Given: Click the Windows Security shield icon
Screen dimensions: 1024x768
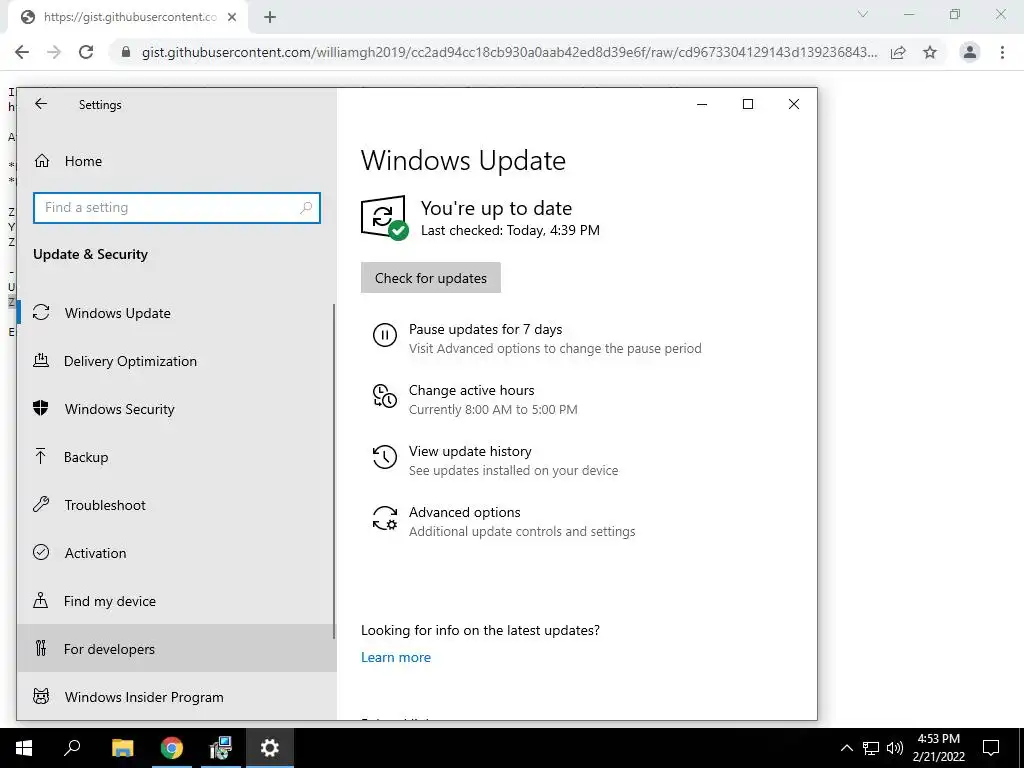Looking at the screenshot, I should tap(41, 408).
